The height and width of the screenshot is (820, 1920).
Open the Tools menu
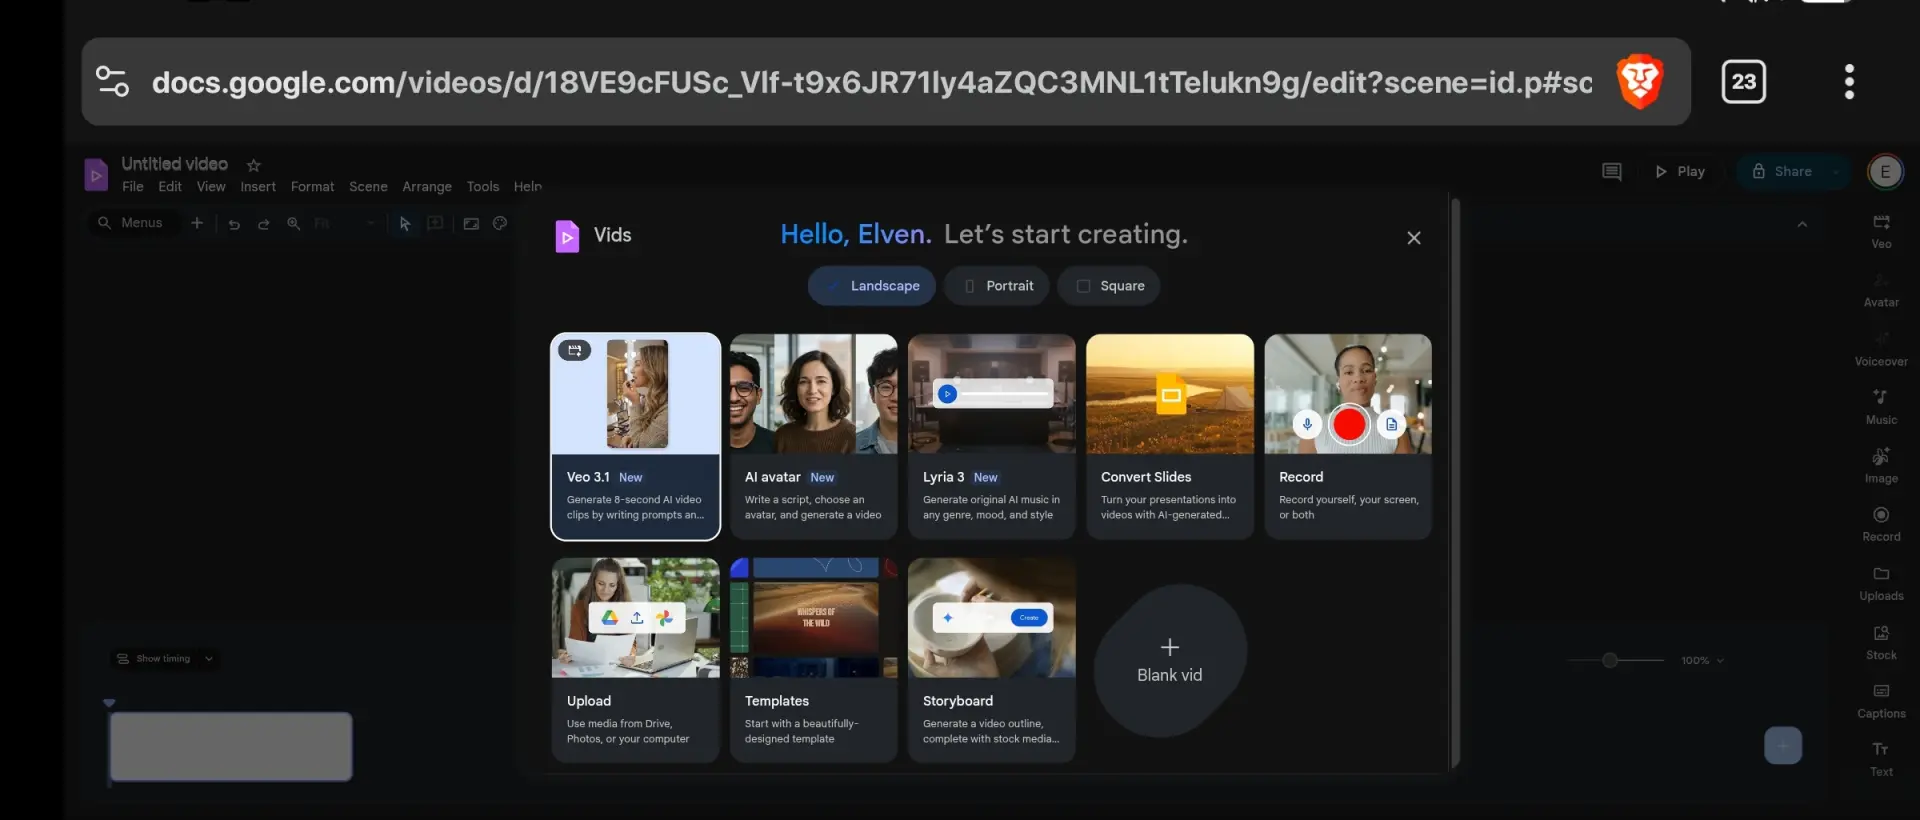[483, 187]
